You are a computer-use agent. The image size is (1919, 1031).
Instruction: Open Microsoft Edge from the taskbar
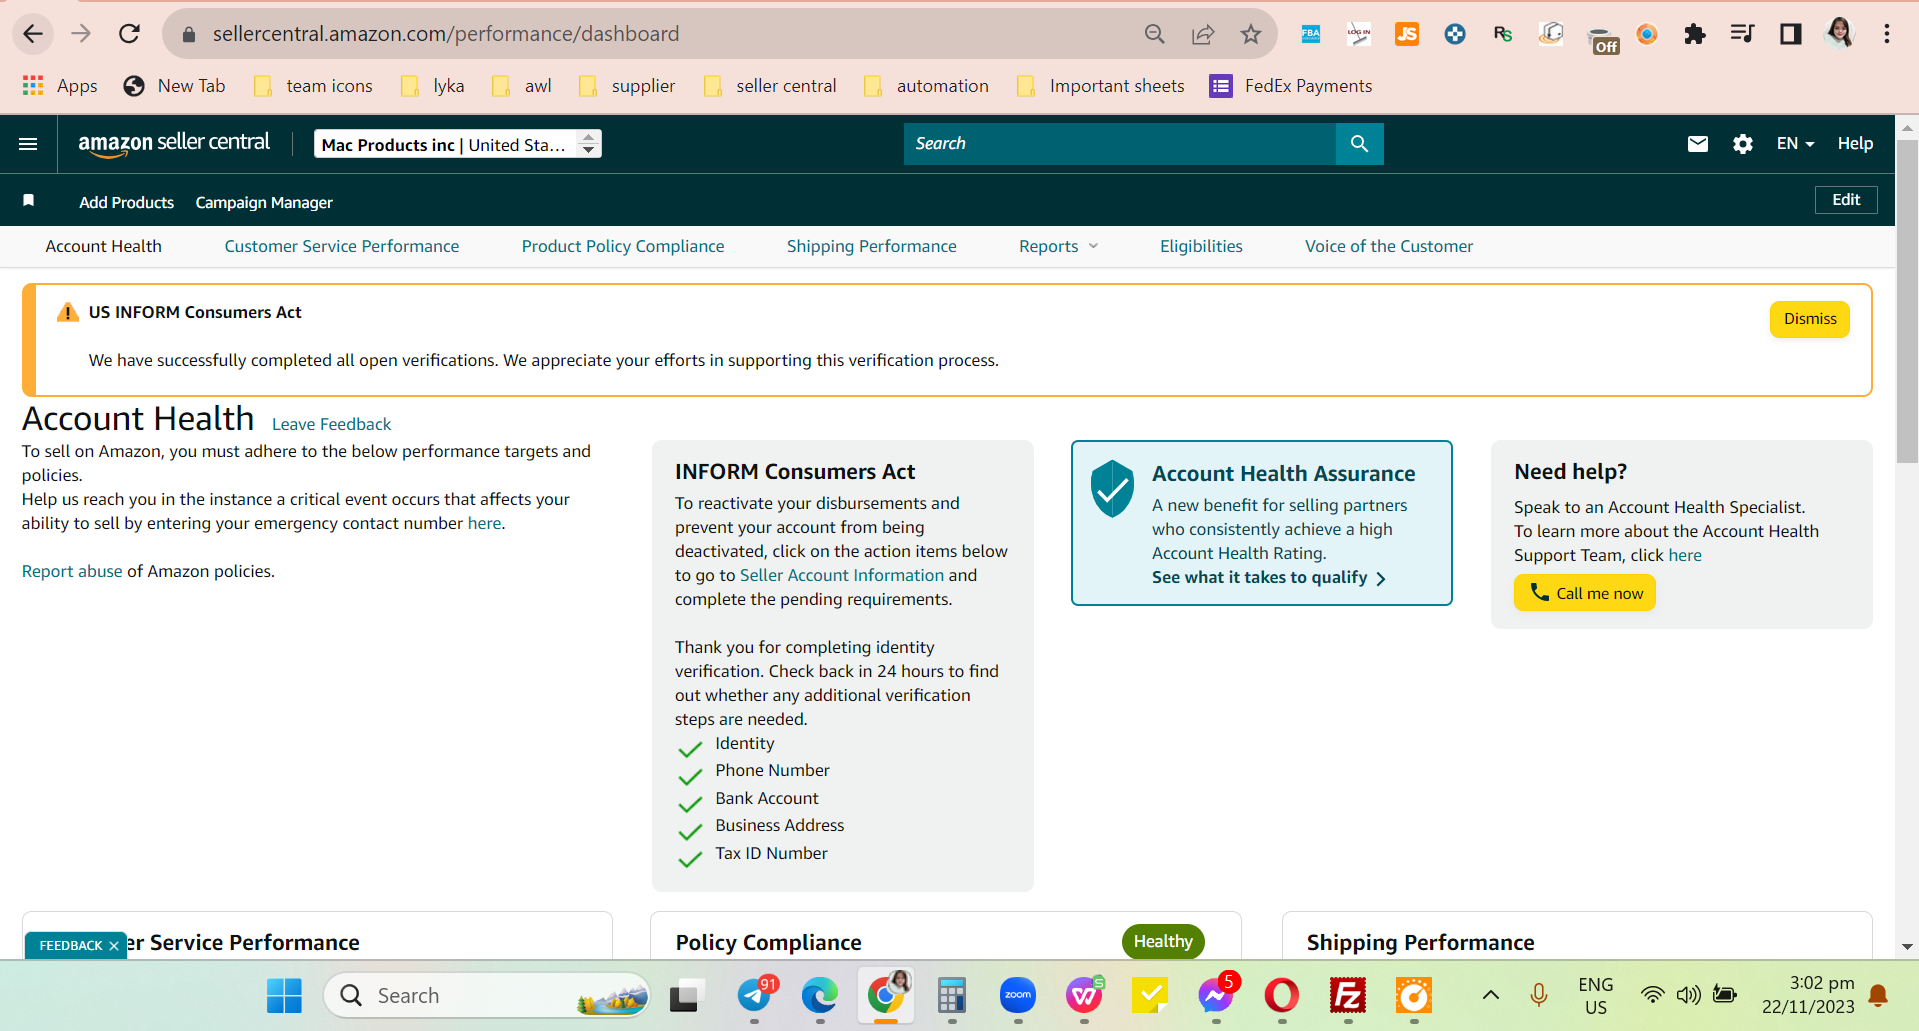(820, 995)
